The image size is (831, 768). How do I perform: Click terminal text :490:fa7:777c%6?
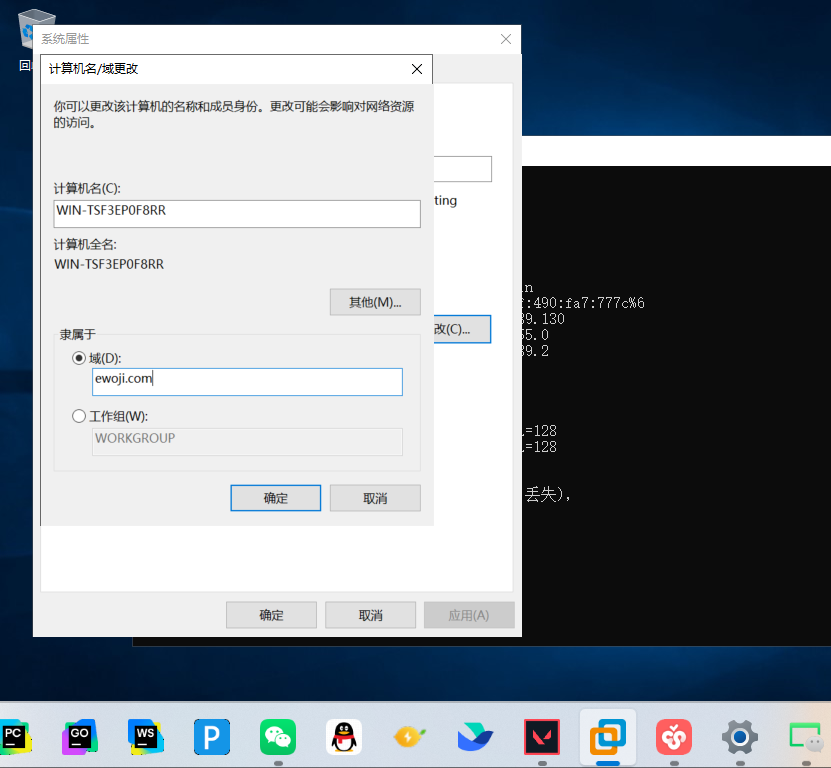tap(584, 303)
